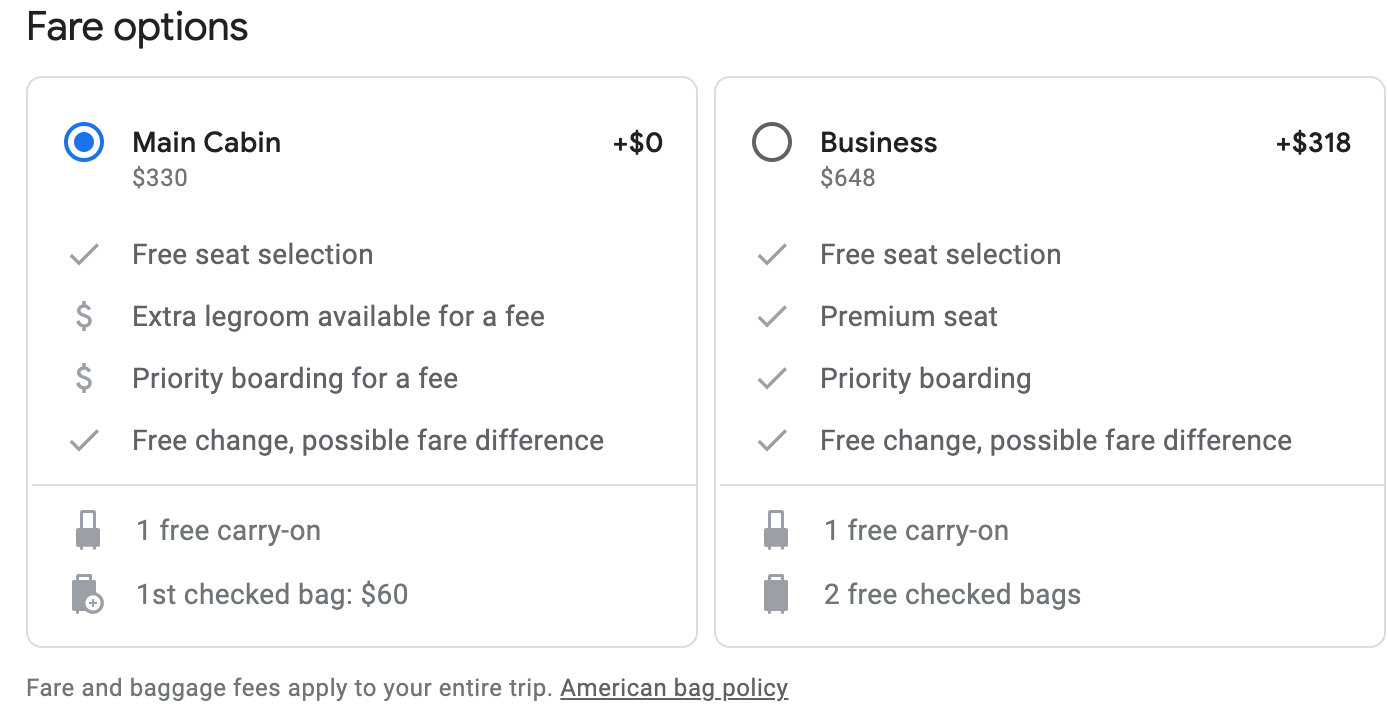
Task: Click the Main Cabin checked bag fee icon
Action: coord(88,594)
